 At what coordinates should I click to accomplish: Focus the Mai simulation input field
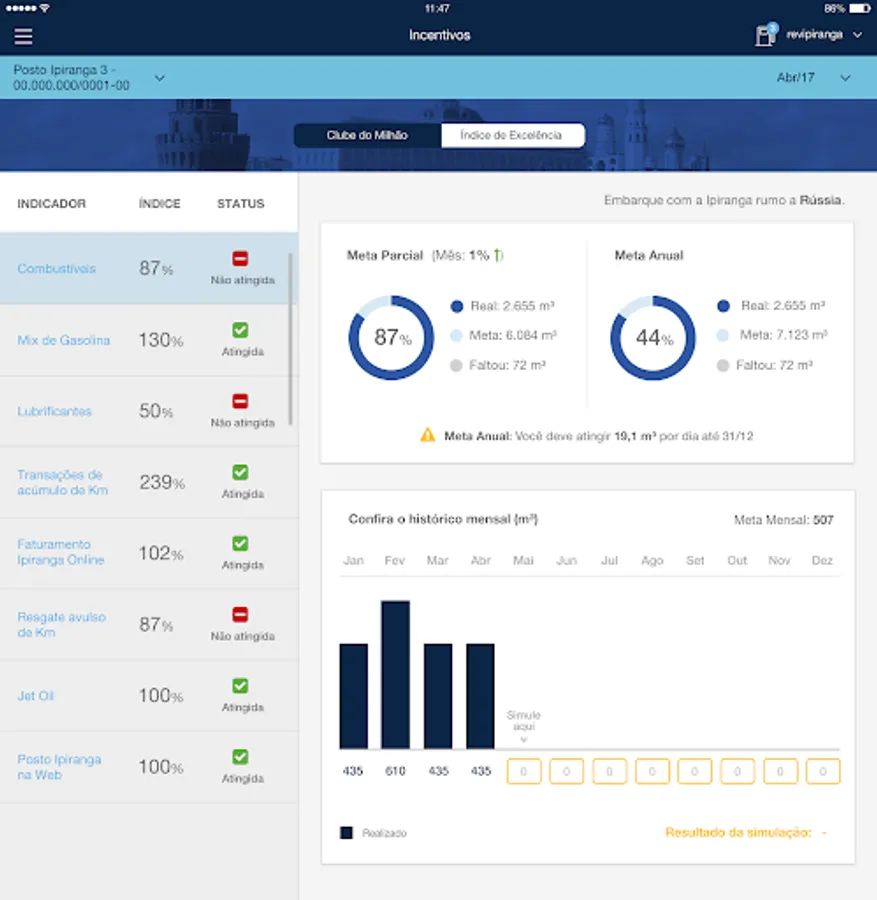[x=523, y=771]
